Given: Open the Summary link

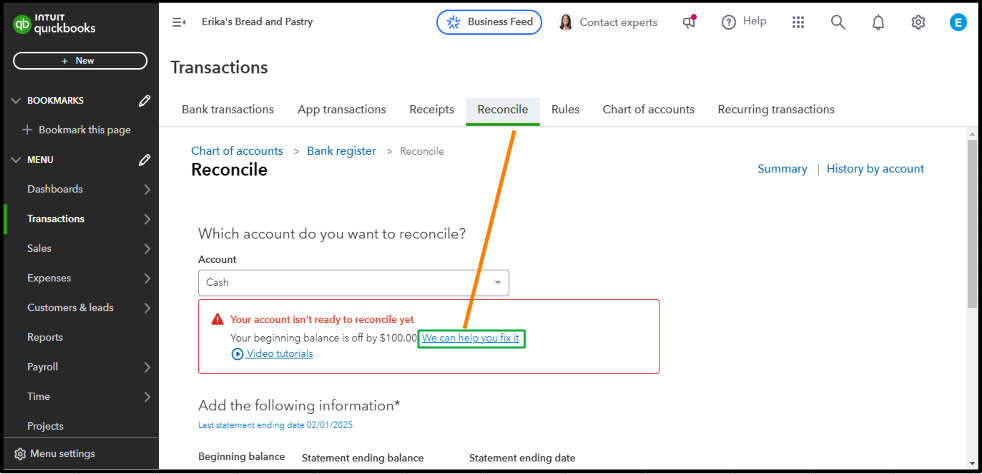Looking at the screenshot, I should click(782, 168).
